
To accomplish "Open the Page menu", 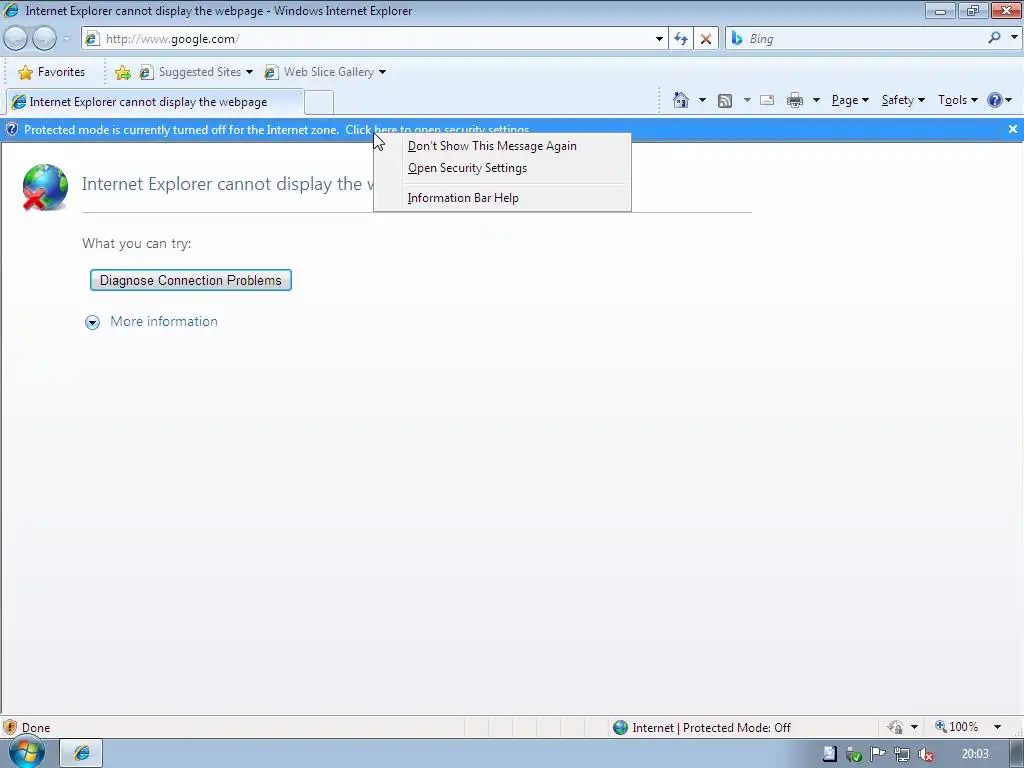I will pos(850,100).
